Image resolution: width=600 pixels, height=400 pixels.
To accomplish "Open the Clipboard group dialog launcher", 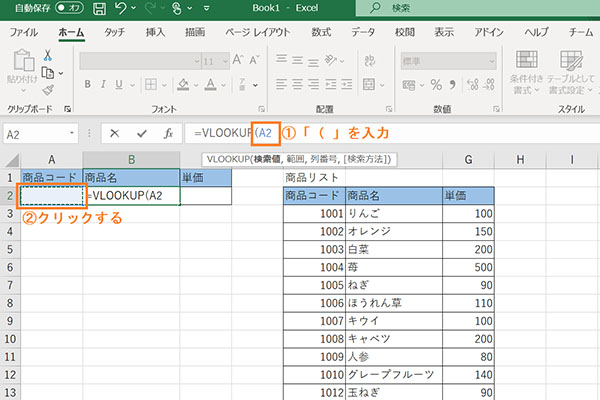I will pos(68,109).
